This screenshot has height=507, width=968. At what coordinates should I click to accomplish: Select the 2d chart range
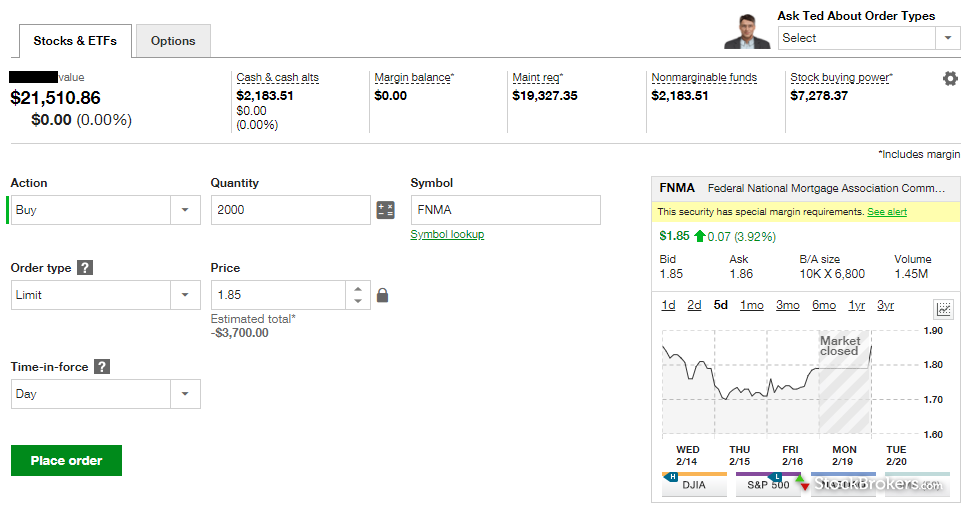(x=695, y=305)
